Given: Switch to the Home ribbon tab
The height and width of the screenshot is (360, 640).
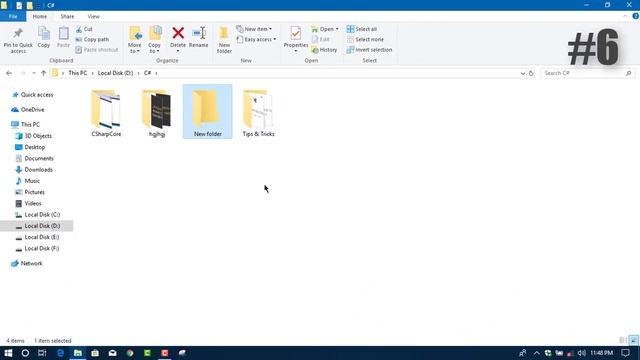Looking at the screenshot, I should [40, 16].
